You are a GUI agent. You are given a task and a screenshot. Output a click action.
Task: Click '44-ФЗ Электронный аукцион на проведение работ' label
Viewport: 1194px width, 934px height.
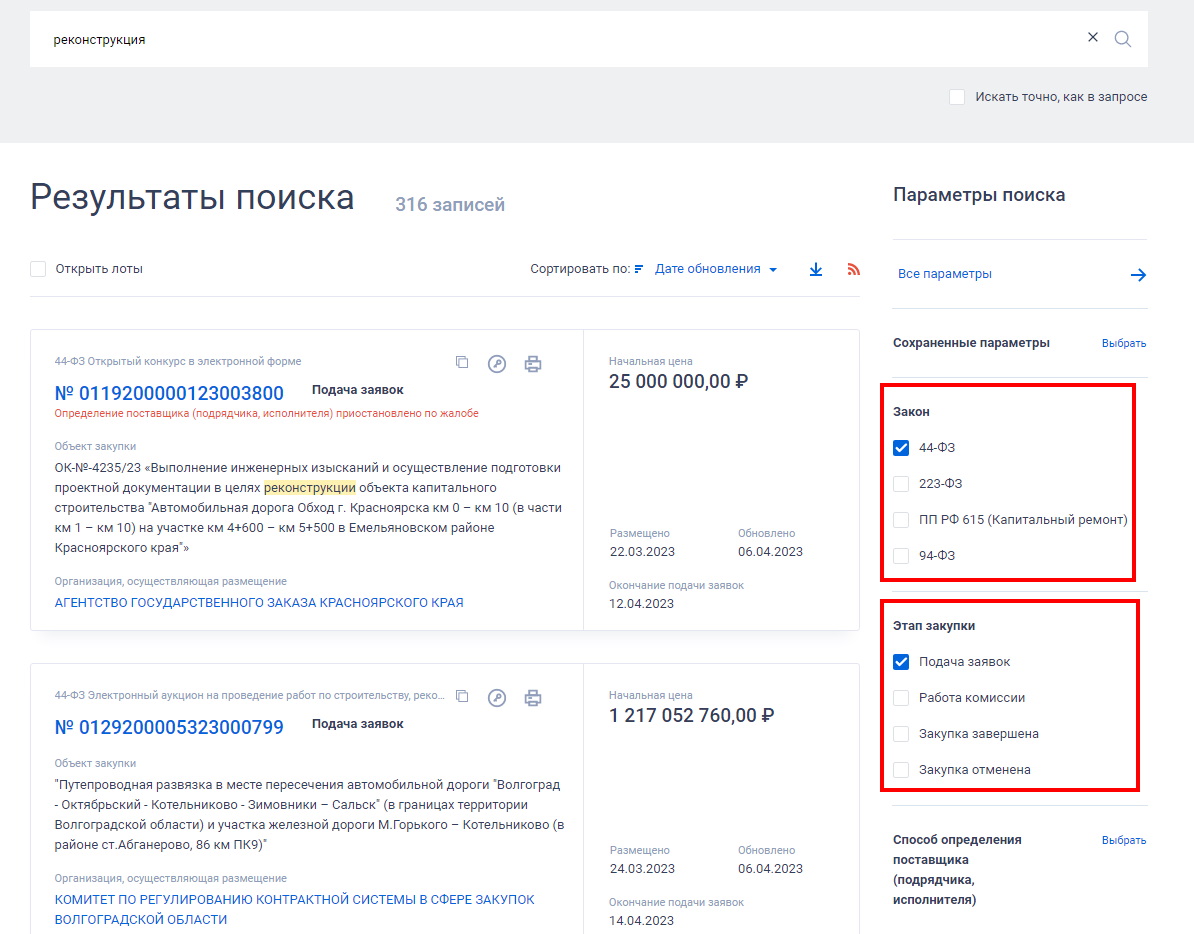click(250, 696)
